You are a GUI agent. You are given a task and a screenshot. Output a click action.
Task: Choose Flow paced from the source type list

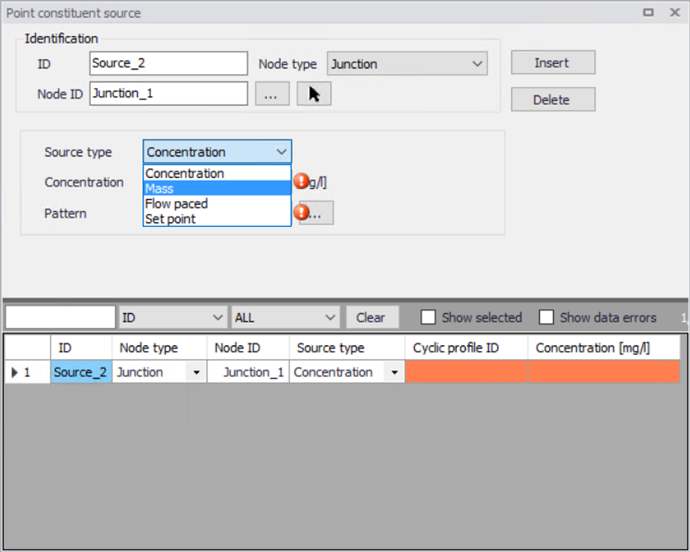[x=217, y=203]
